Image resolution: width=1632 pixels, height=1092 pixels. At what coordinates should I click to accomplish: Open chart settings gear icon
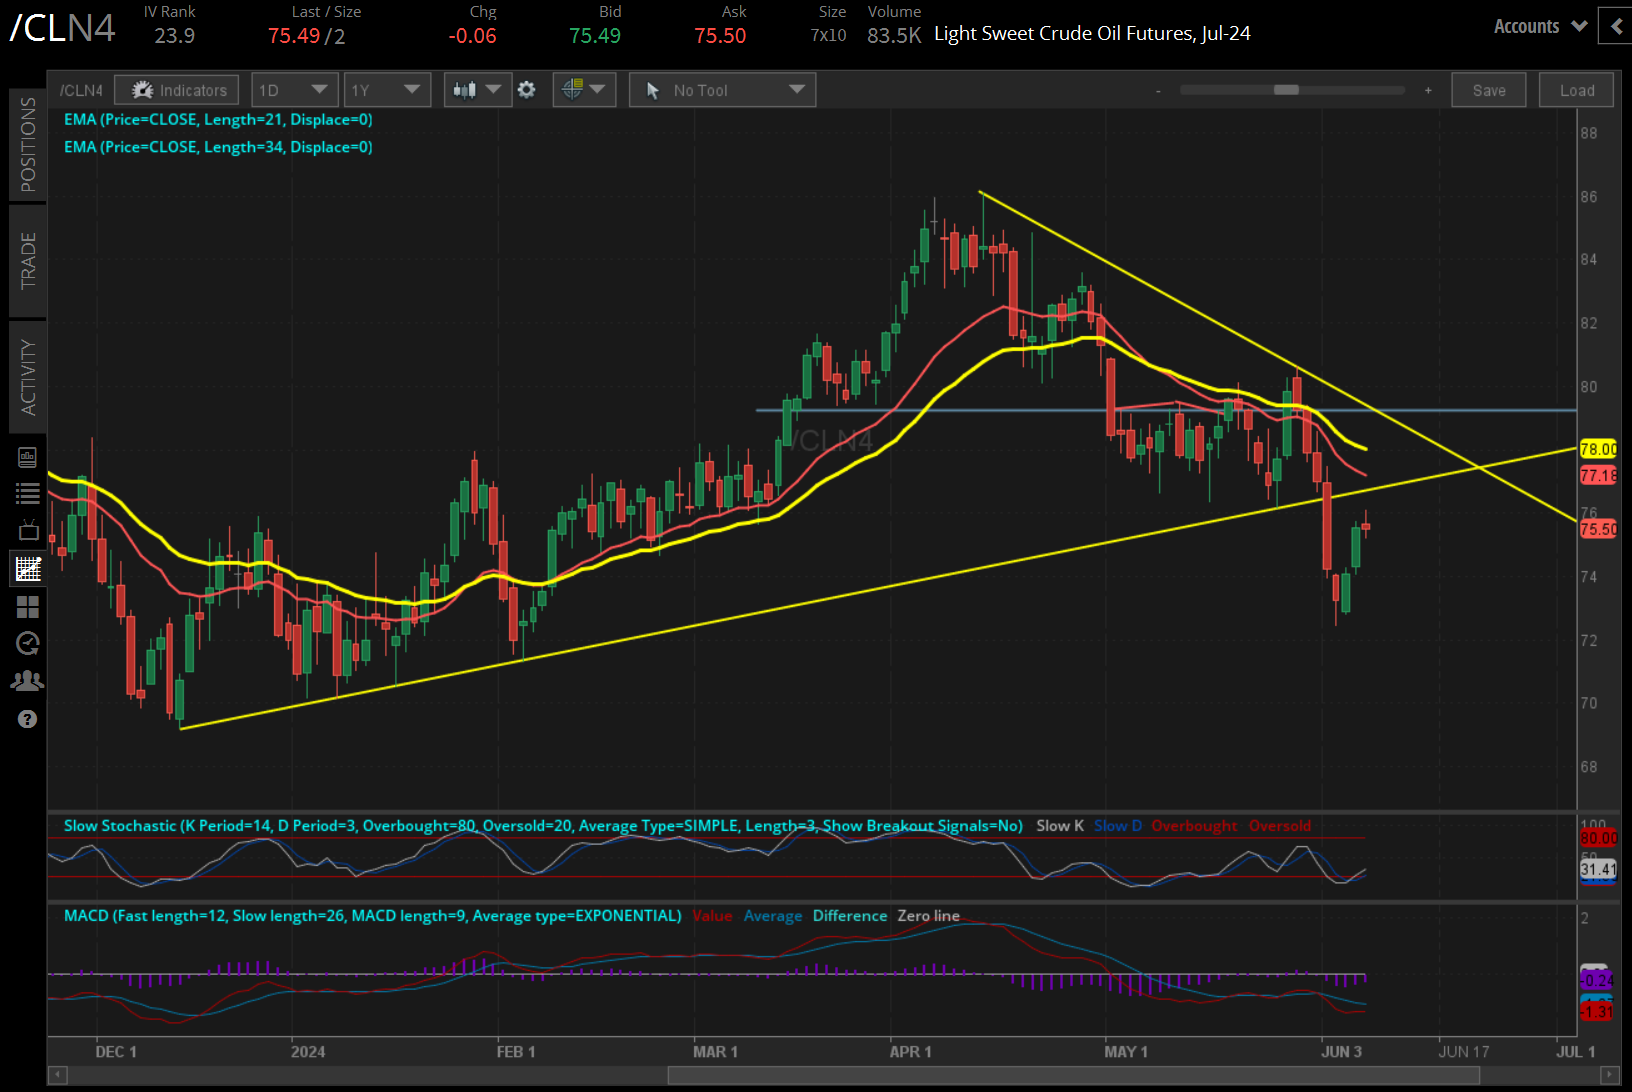527,90
